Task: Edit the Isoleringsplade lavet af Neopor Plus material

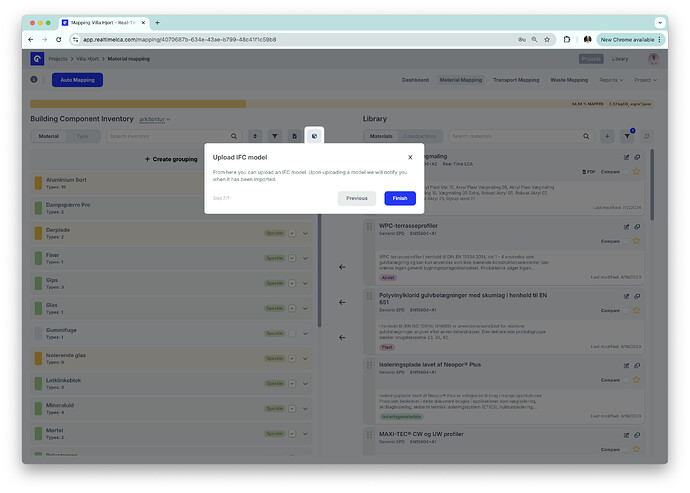Action: click(626, 365)
